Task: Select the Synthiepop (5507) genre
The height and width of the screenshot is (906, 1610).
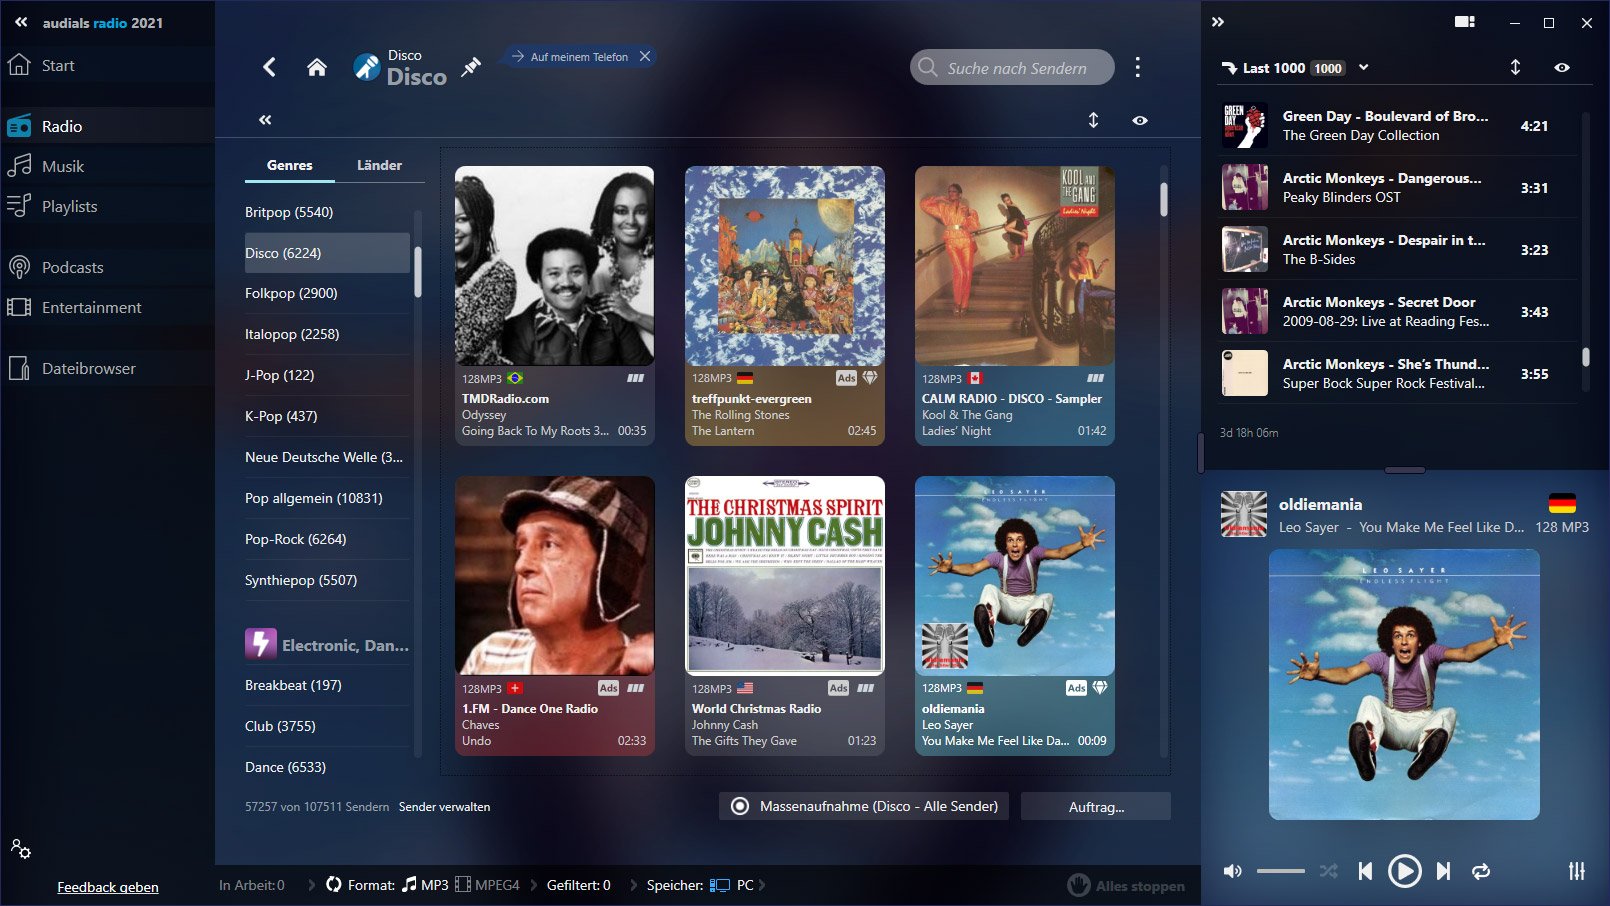Action: coord(327,580)
